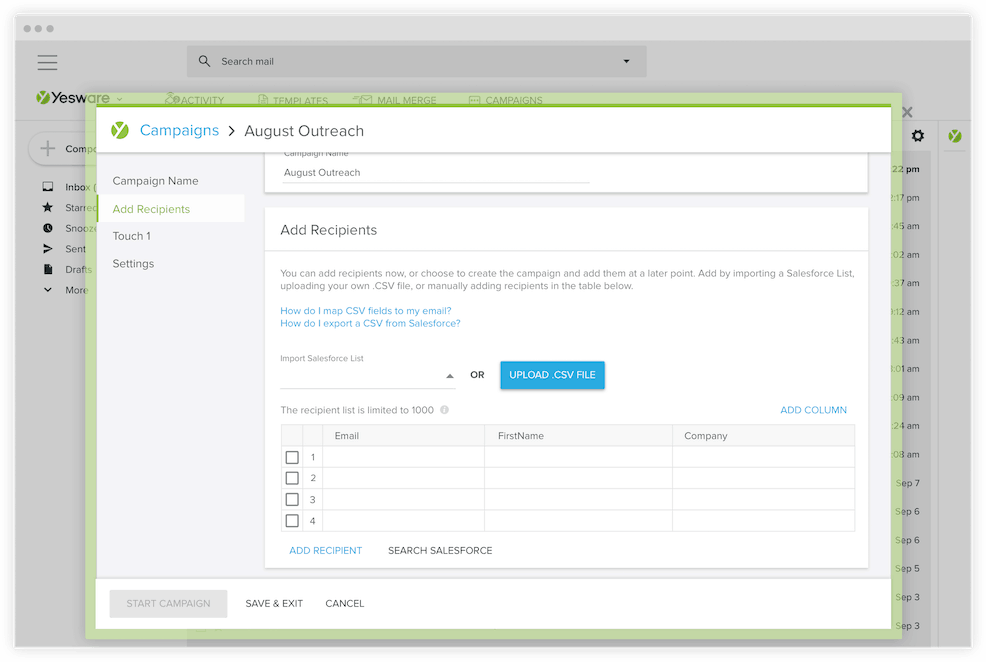This screenshot has height=662, width=986.
Task: Click the Yesware sidebar icon at right
Action: tap(955, 136)
